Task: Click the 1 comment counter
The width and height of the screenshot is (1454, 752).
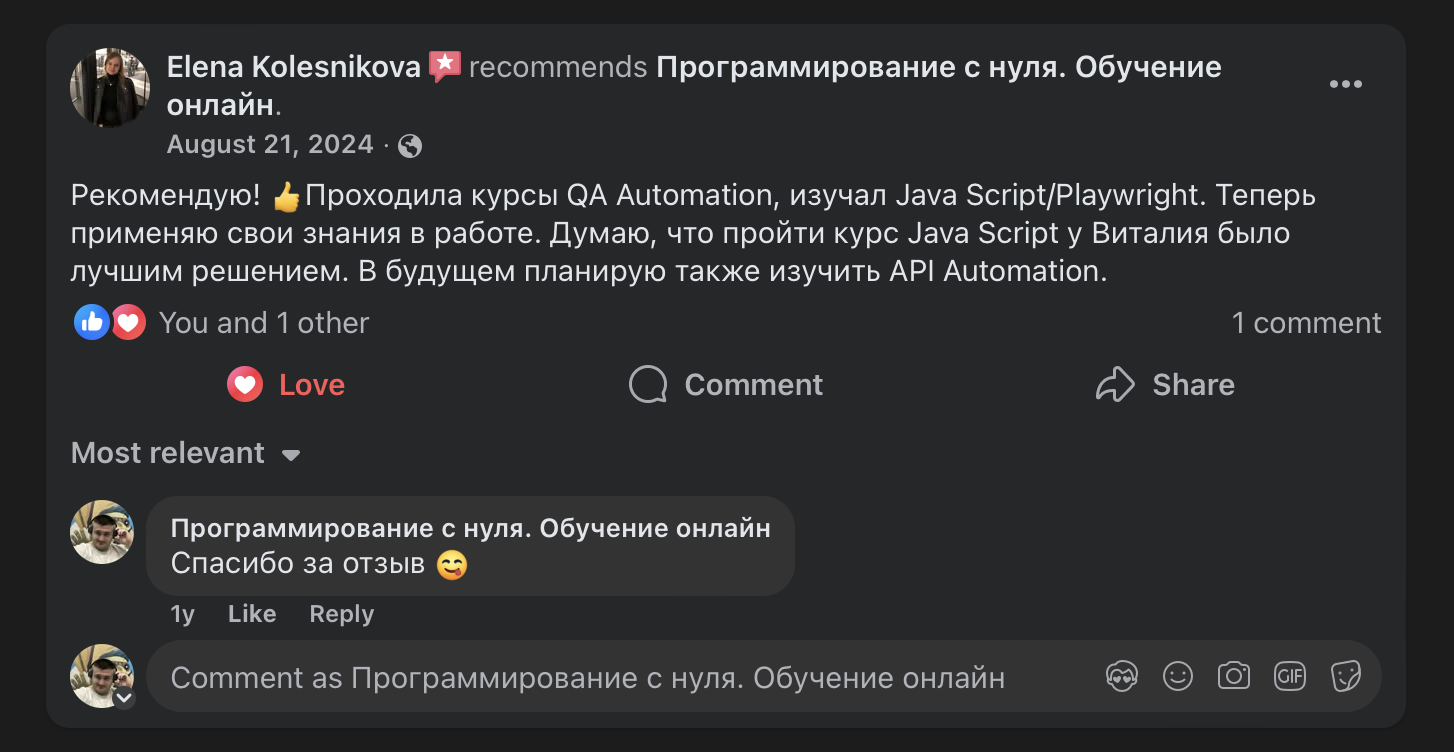Action: point(1306,321)
